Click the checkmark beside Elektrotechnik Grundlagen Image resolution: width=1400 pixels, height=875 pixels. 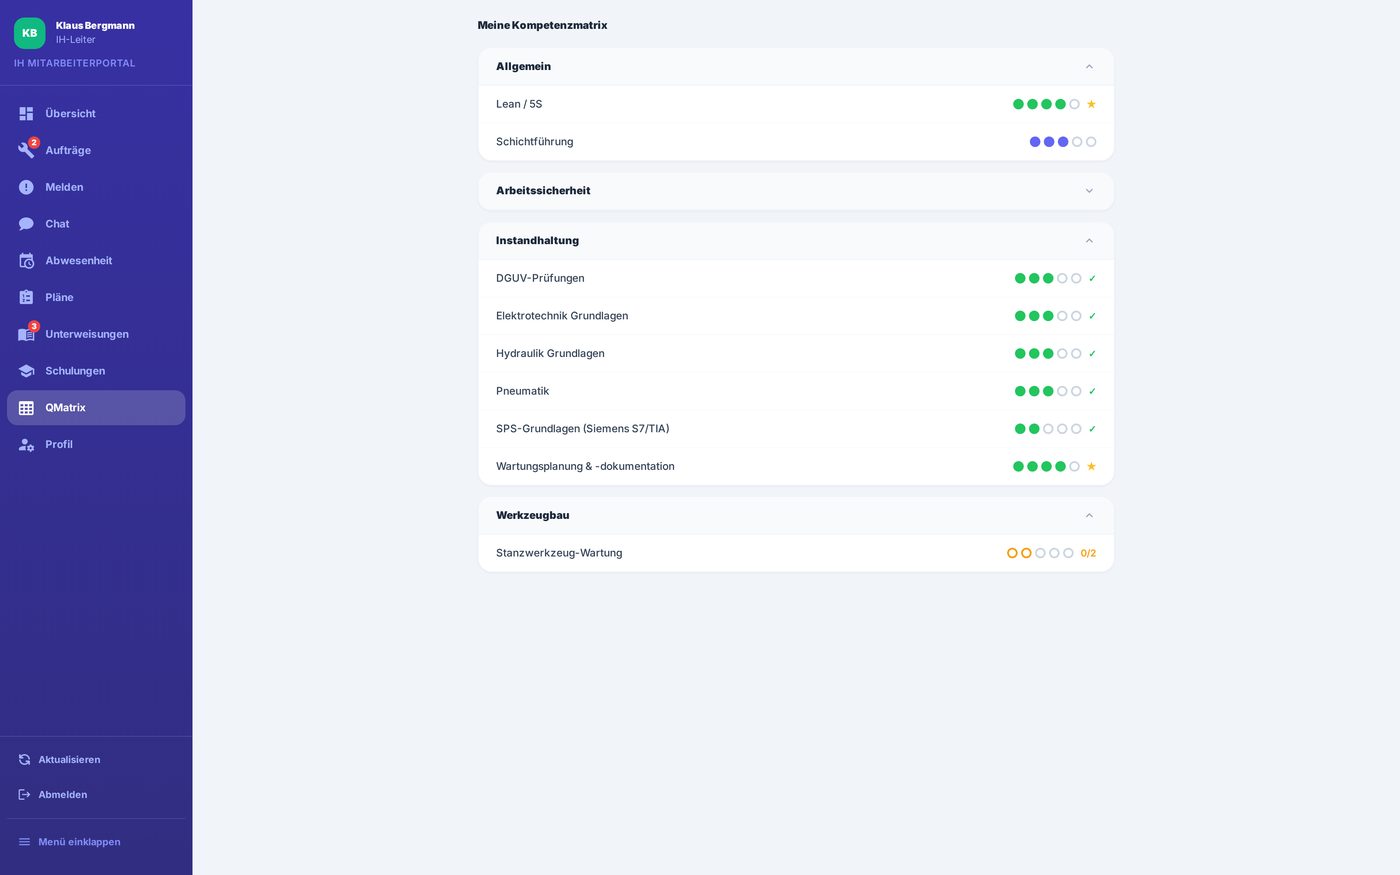pos(1092,316)
